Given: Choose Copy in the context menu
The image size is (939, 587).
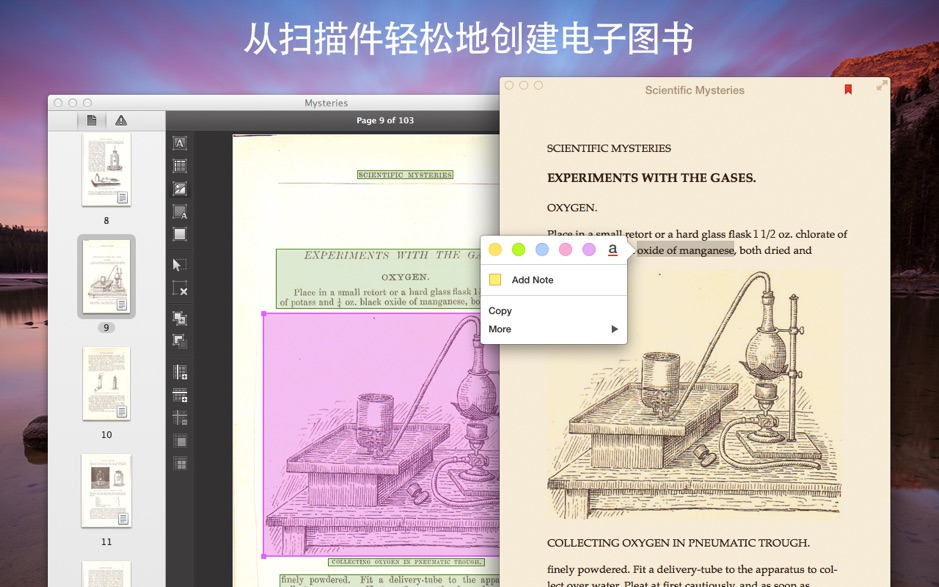Looking at the screenshot, I should (x=500, y=310).
